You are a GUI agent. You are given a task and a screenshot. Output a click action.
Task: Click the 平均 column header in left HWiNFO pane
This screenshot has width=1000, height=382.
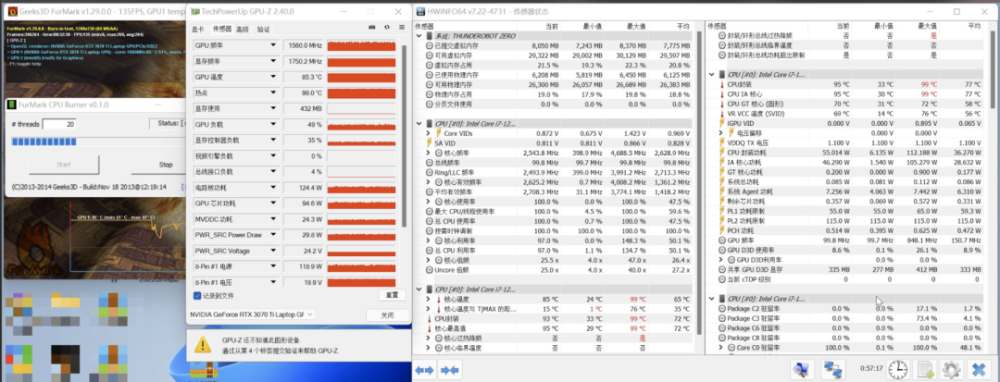[682, 26]
